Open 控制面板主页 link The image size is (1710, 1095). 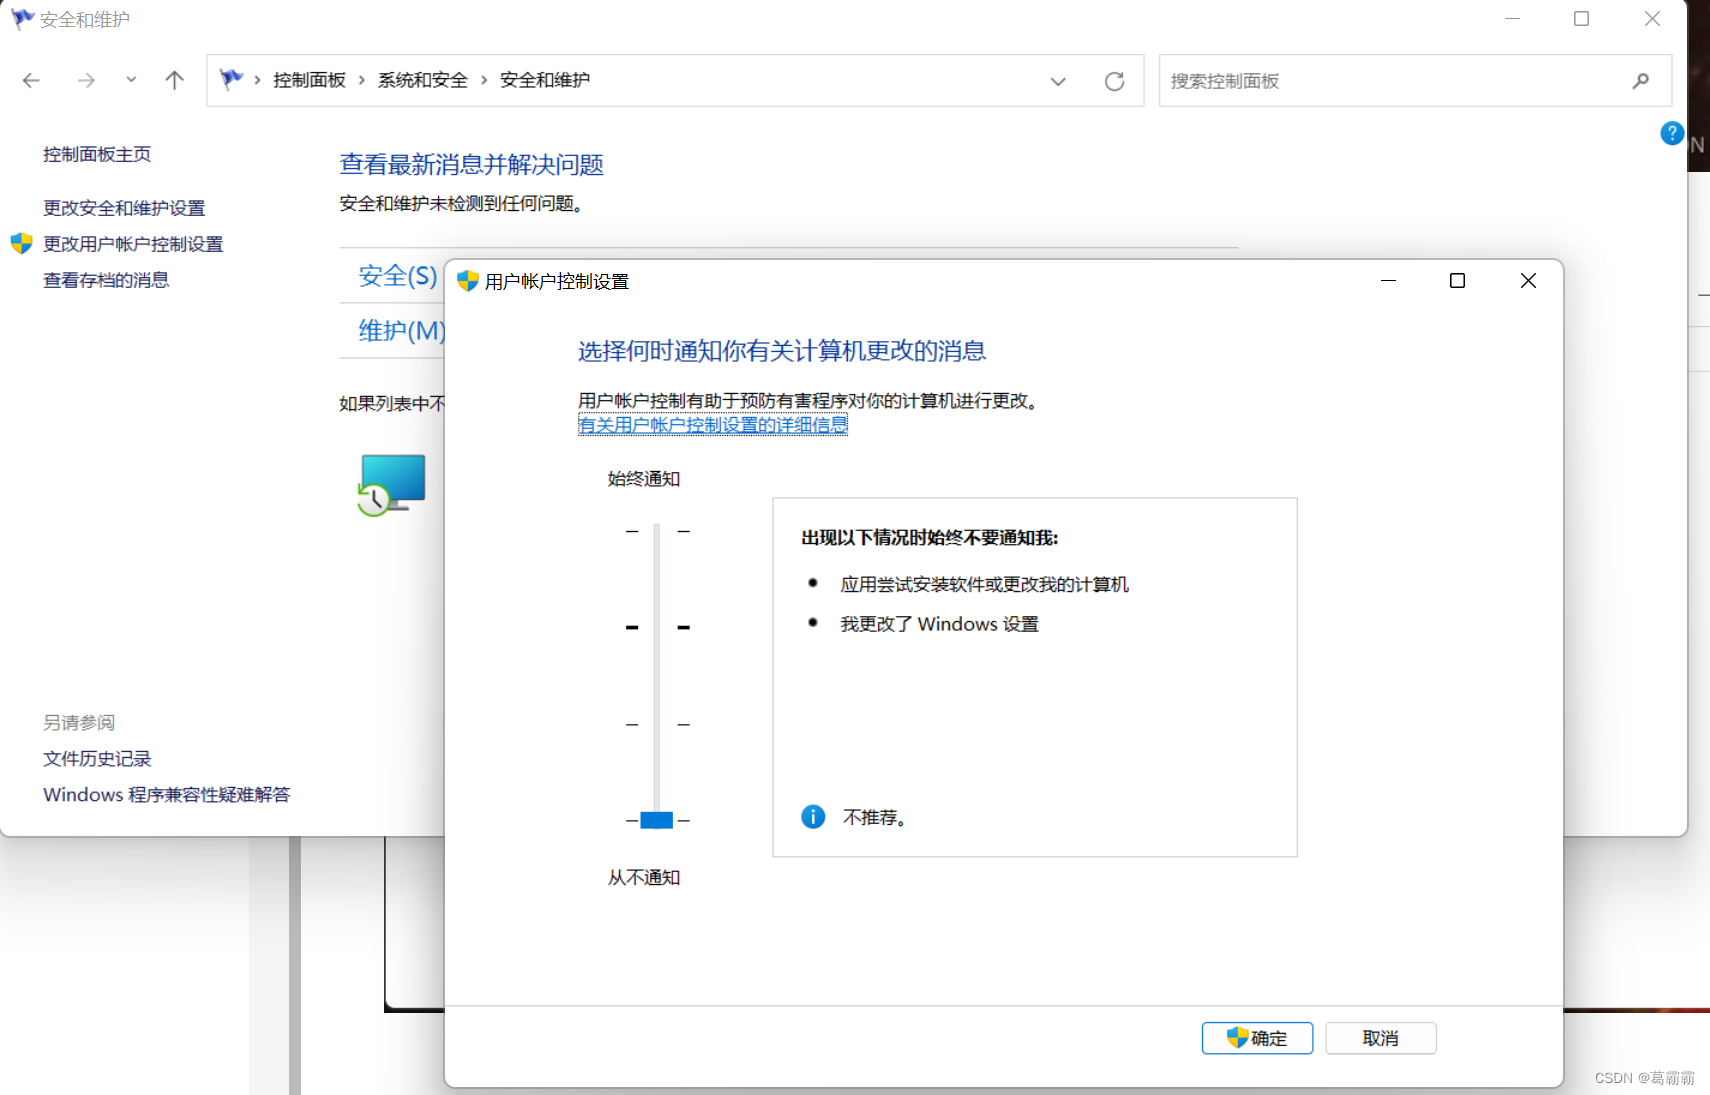[97, 154]
